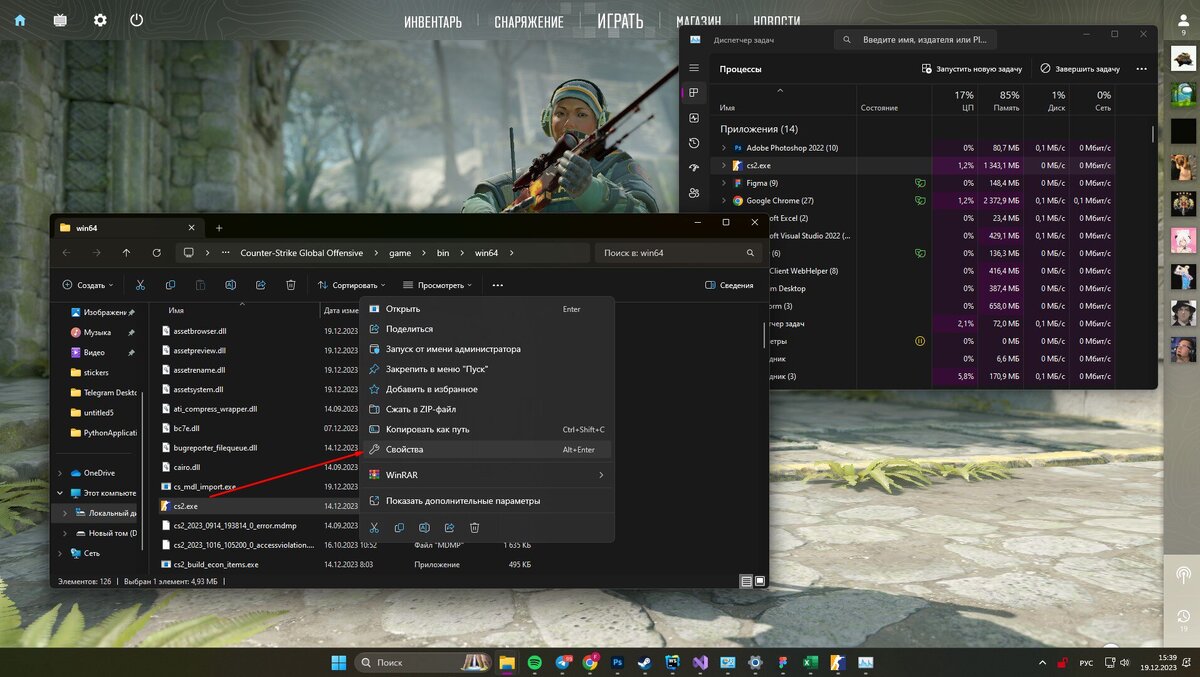Open the Создать dropdown in Explorer

point(88,285)
